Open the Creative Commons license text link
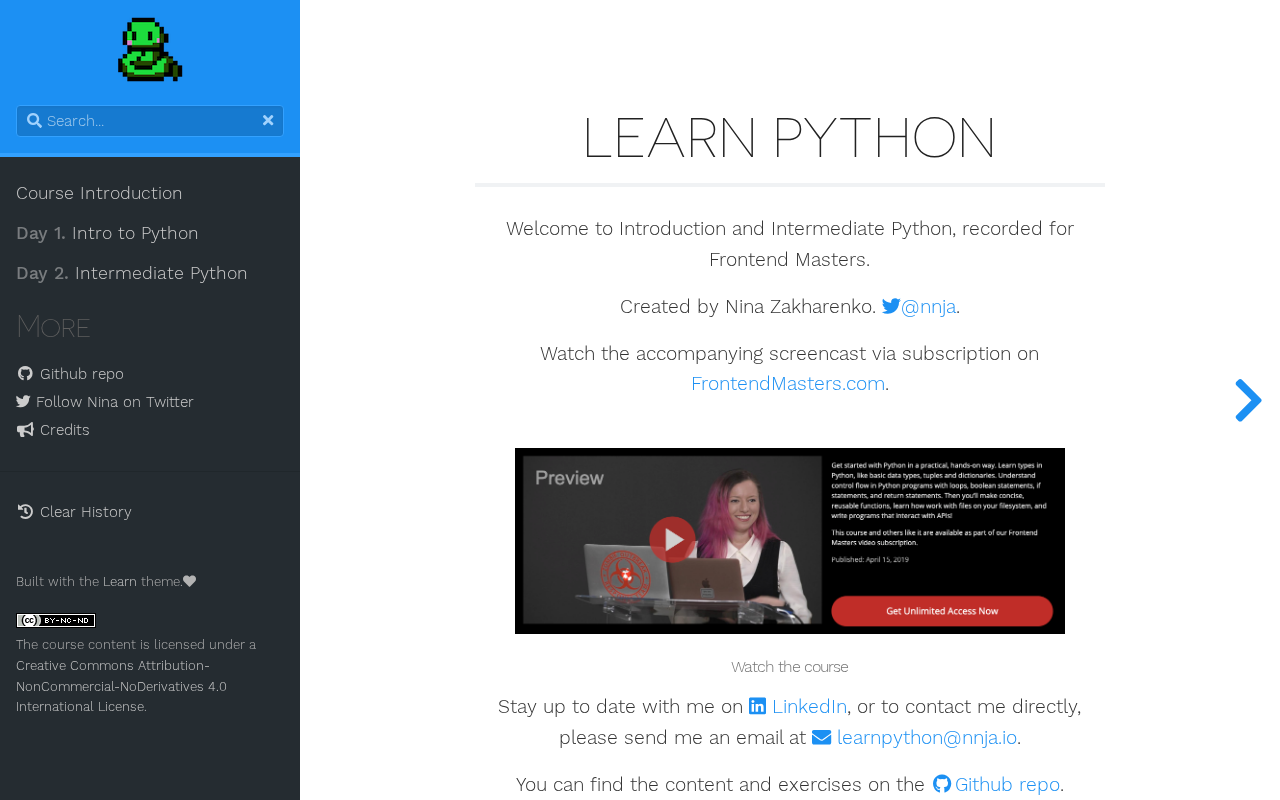 tap(121, 686)
